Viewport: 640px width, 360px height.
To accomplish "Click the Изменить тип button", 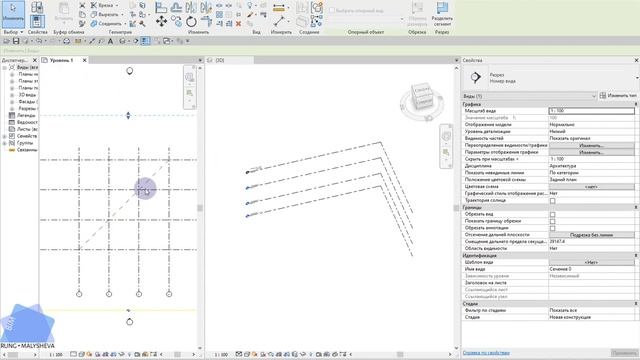I will point(618,96).
